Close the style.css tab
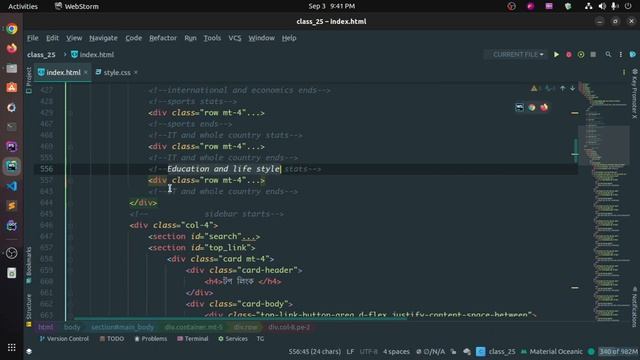Screen dimensions: 640x360 click(x=136, y=72)
